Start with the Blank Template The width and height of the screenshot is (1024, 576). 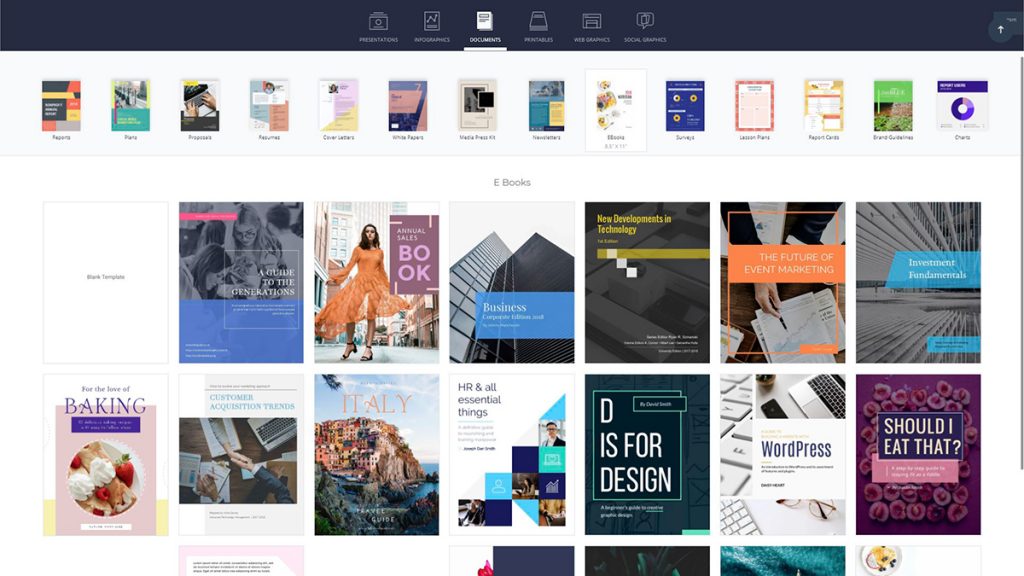point(106,282)
